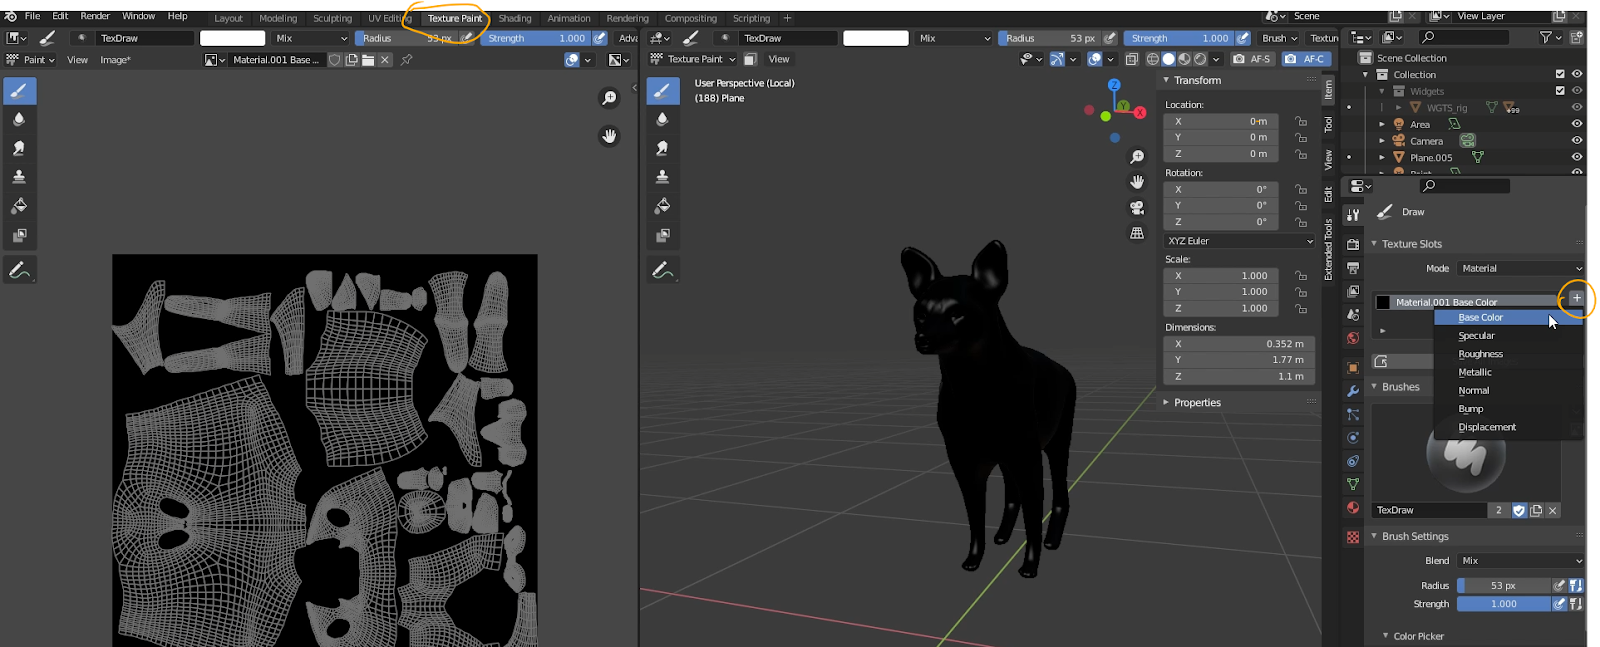Open the World properties tab icon
This screenshot has height=647, width=1600.
pos(1353,338)
